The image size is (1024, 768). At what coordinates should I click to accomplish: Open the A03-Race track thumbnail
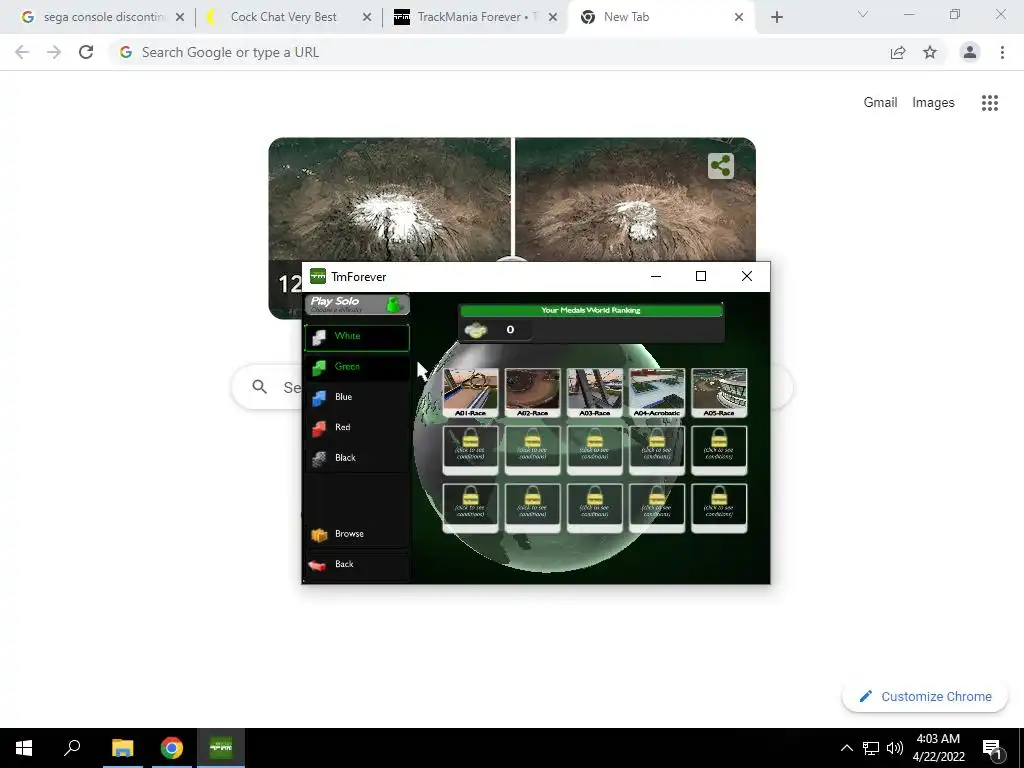(594, 392)
